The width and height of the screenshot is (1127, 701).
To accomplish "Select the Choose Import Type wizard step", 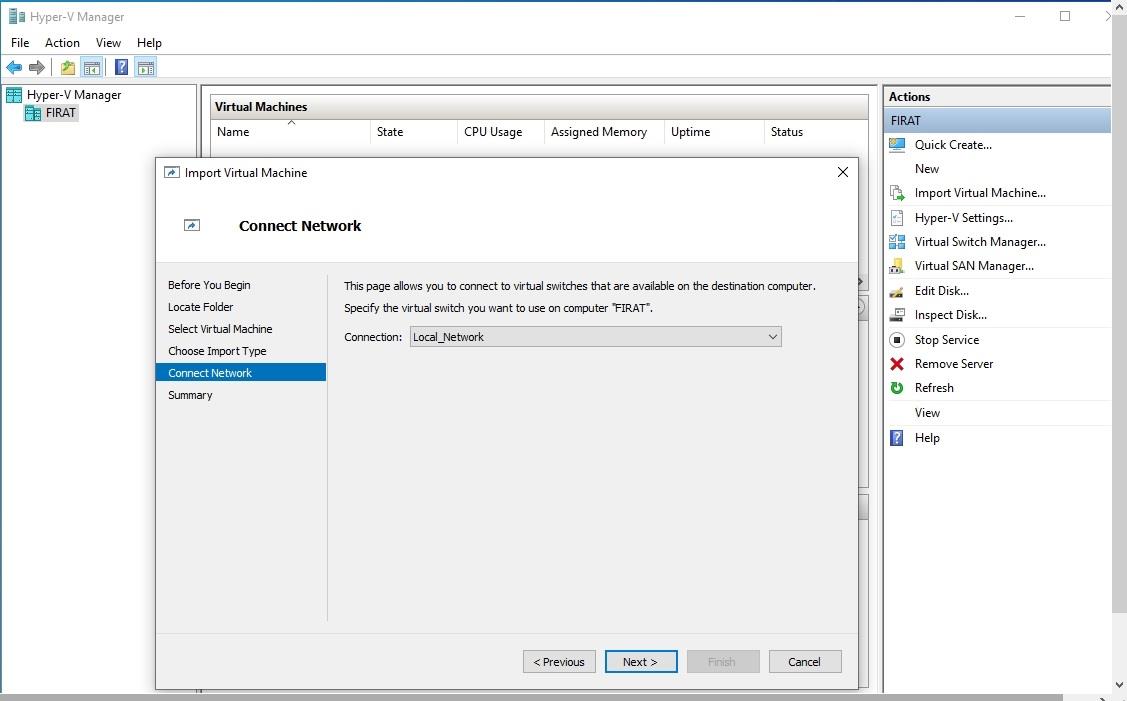I will click(217, 352).
